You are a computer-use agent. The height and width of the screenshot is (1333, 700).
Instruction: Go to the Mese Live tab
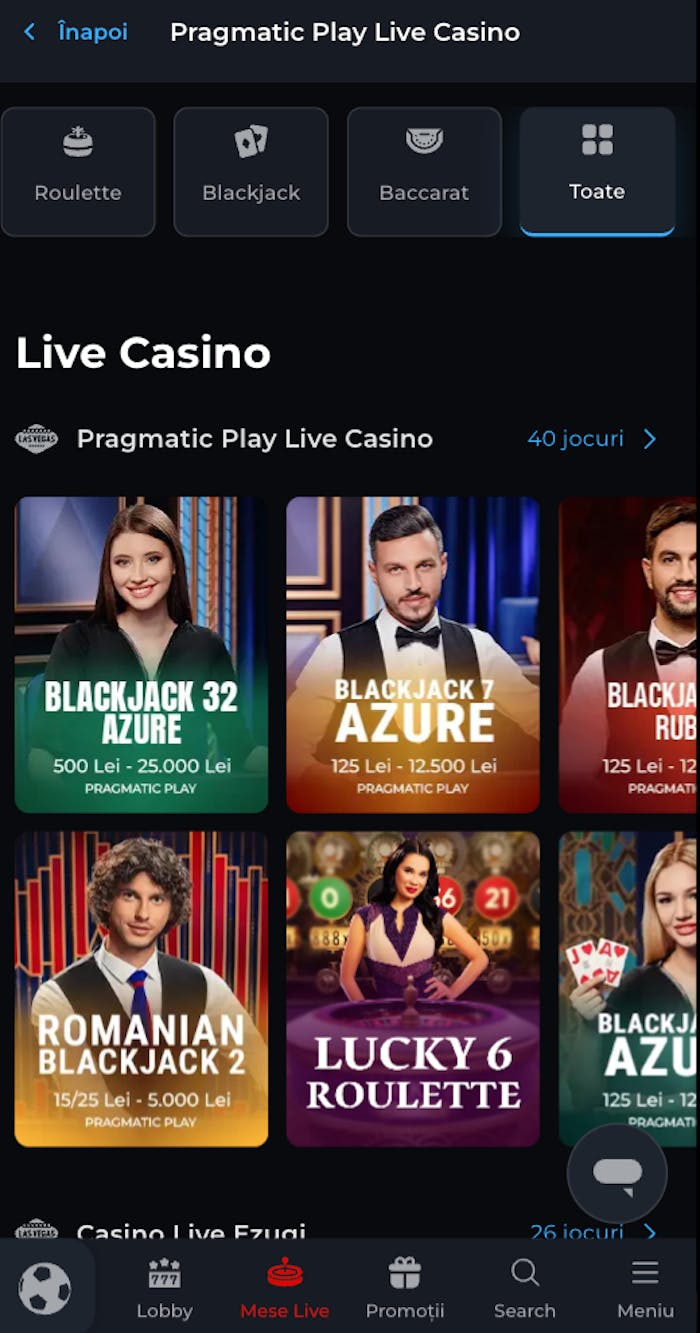[285, 1289]
